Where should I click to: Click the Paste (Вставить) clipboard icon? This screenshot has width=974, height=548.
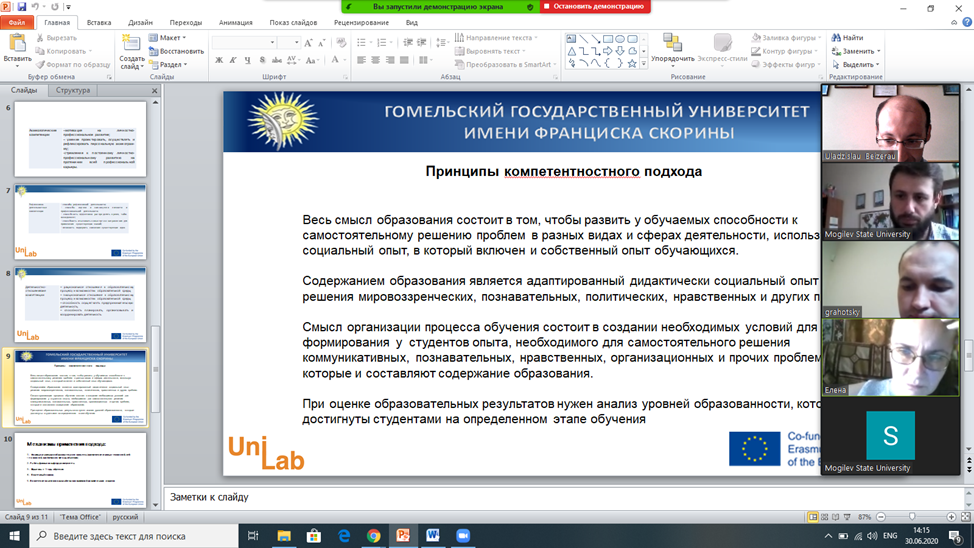tap(17, 43)
